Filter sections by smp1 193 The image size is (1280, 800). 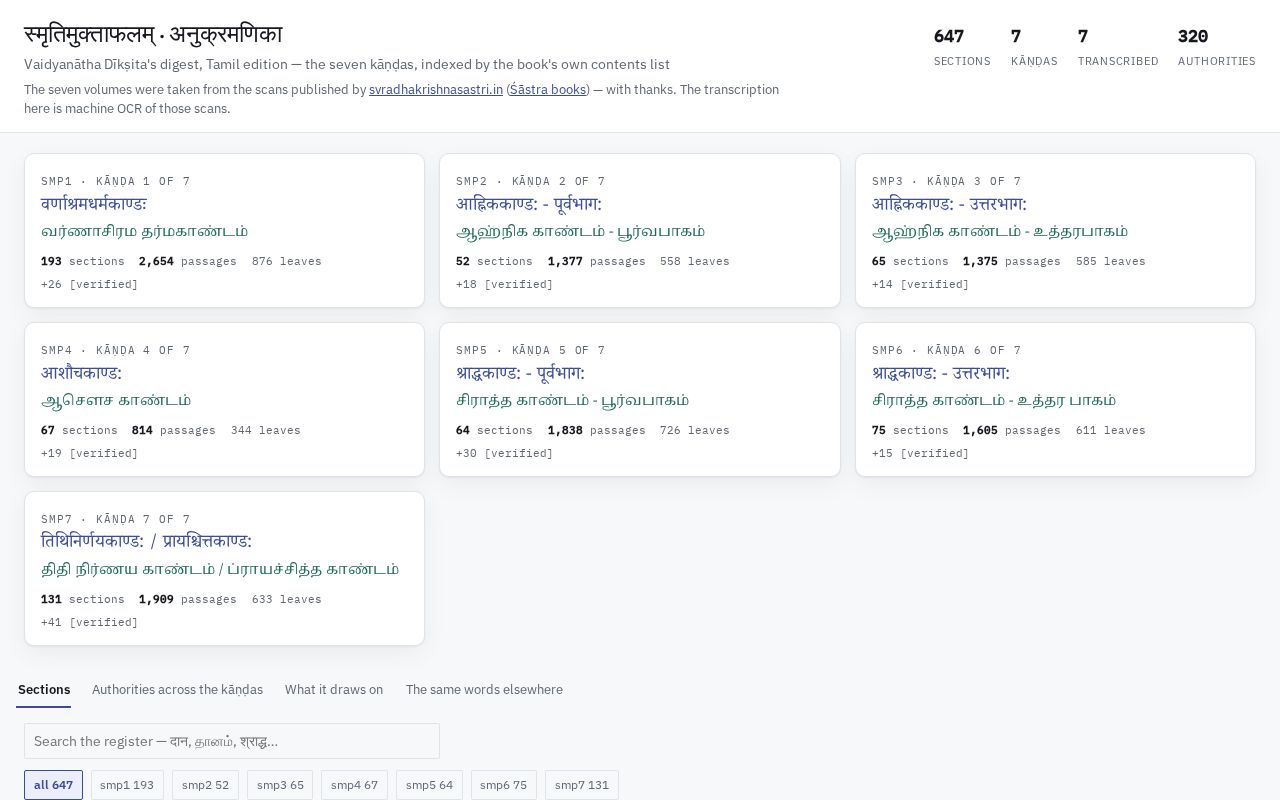click(x=127, y=785)
